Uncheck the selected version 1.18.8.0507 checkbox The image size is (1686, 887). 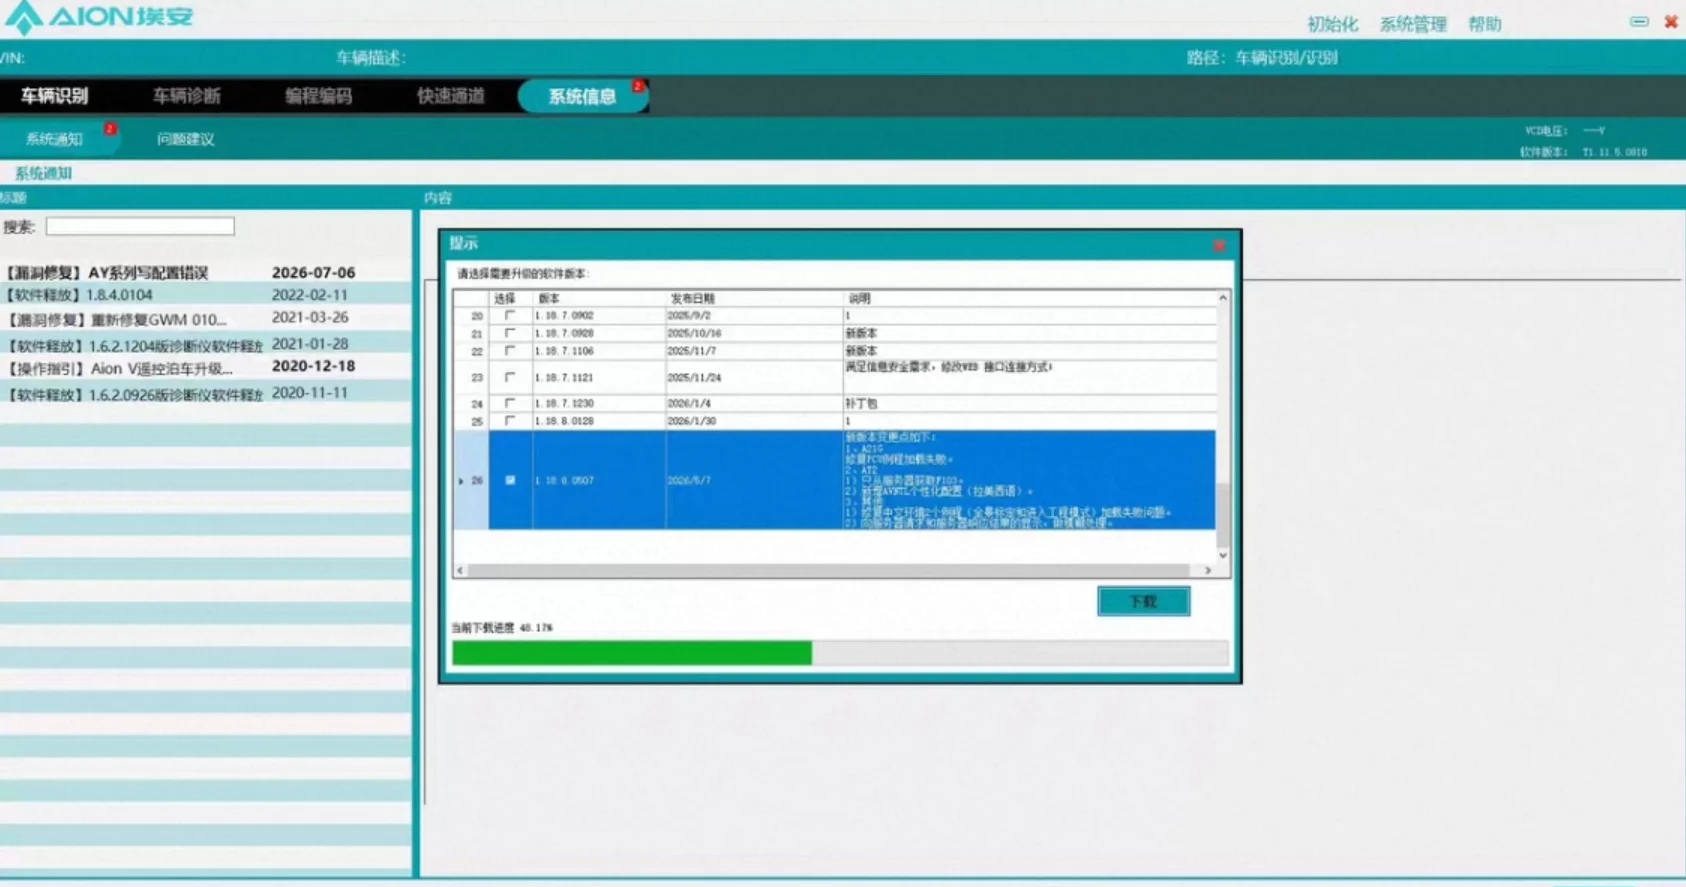click(x=510, y=480)
